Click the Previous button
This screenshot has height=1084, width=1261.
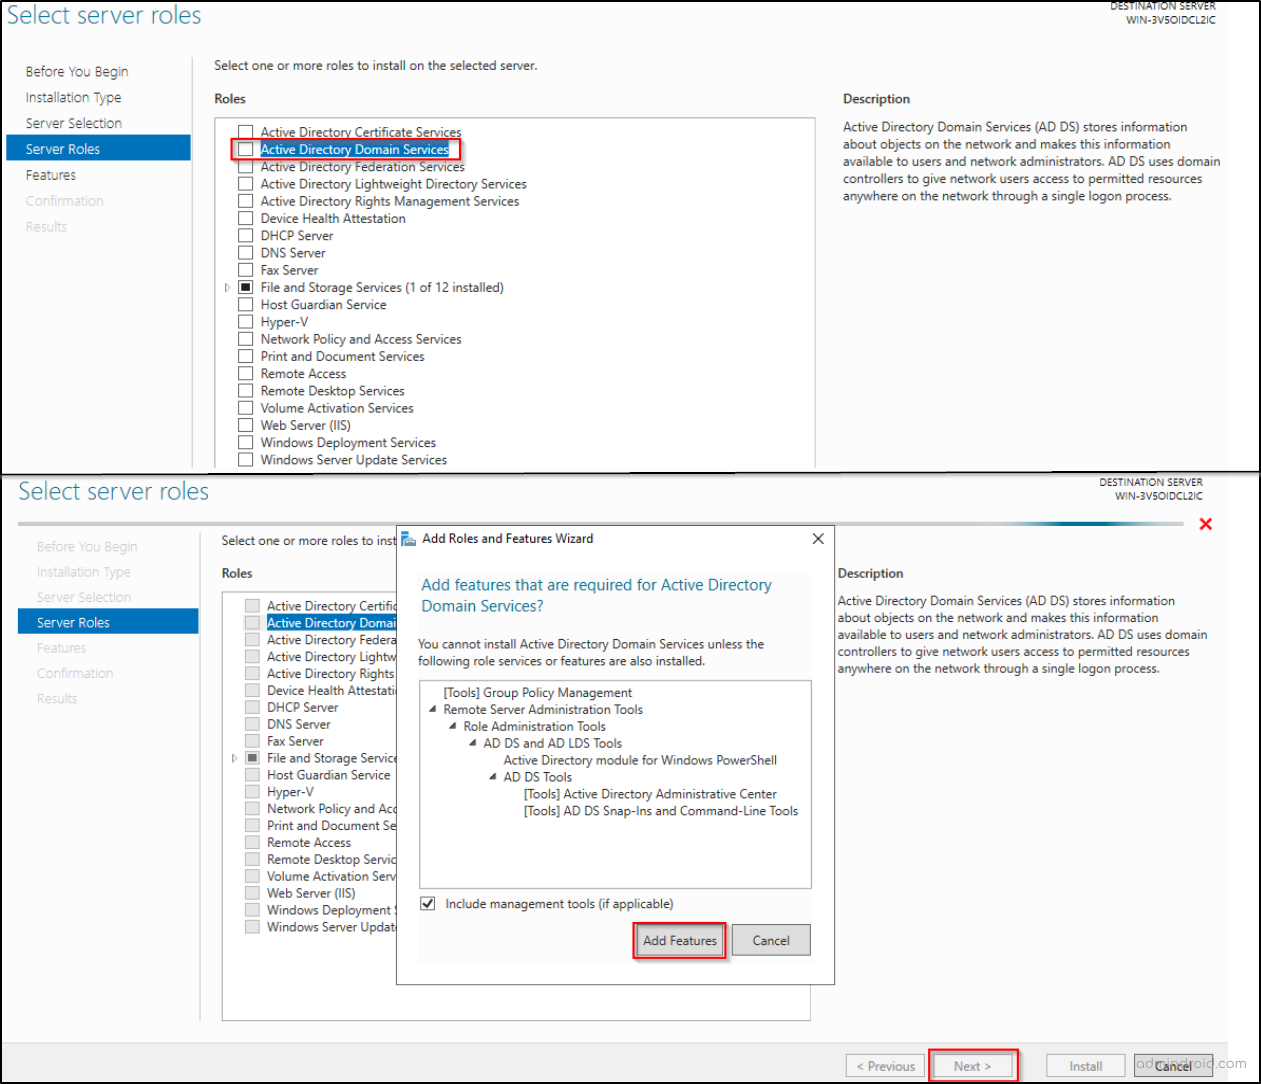tap(884, 1065)
